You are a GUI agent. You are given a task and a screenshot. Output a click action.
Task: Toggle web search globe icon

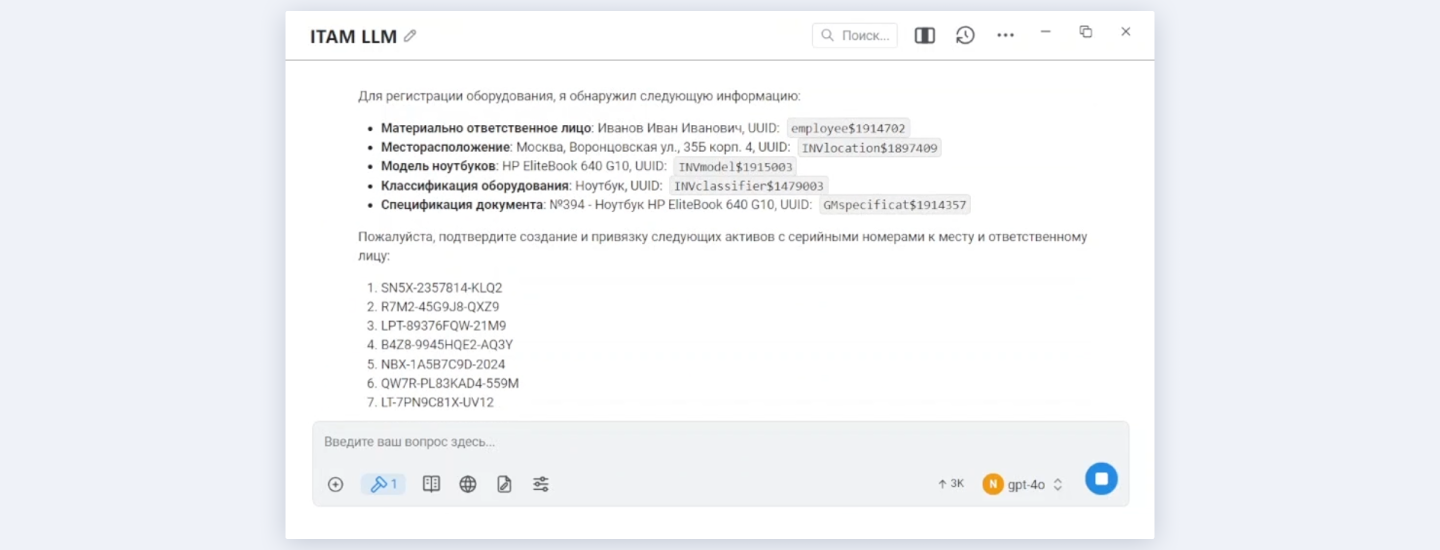468,485
